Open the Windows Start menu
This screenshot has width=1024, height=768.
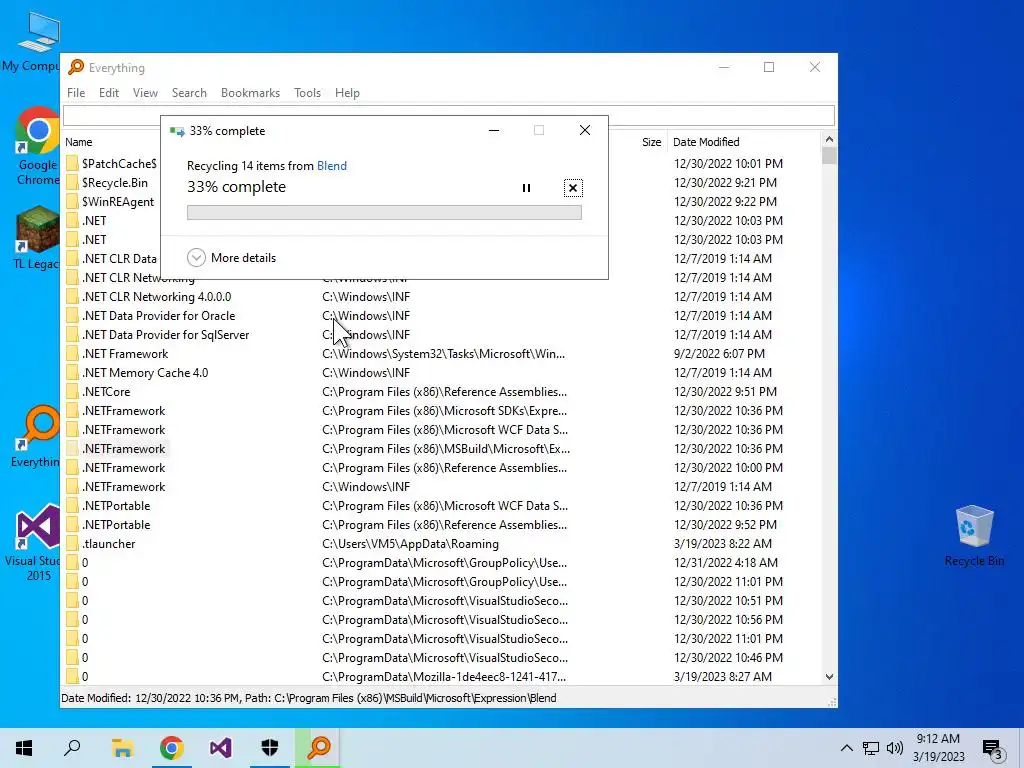[x=24, y=748]
